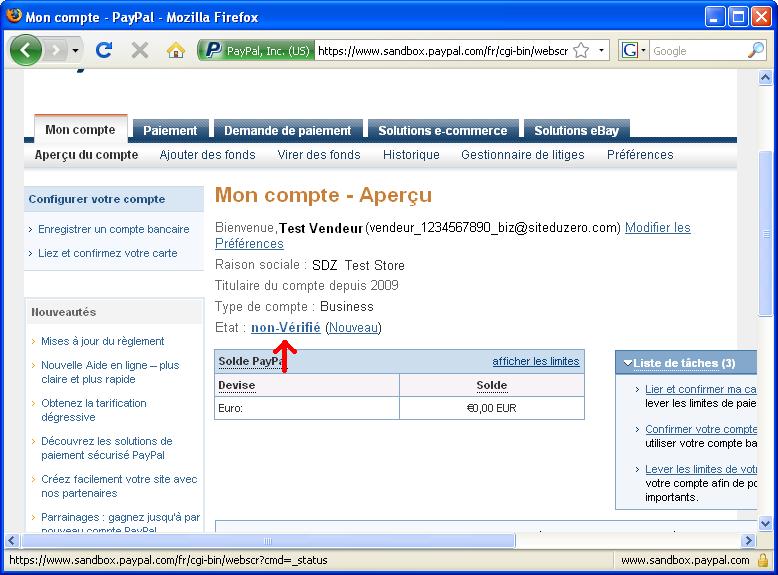The image size is (778, 575).
Task: Switch to the Demande de paiement tab
Action: [288, 130]
